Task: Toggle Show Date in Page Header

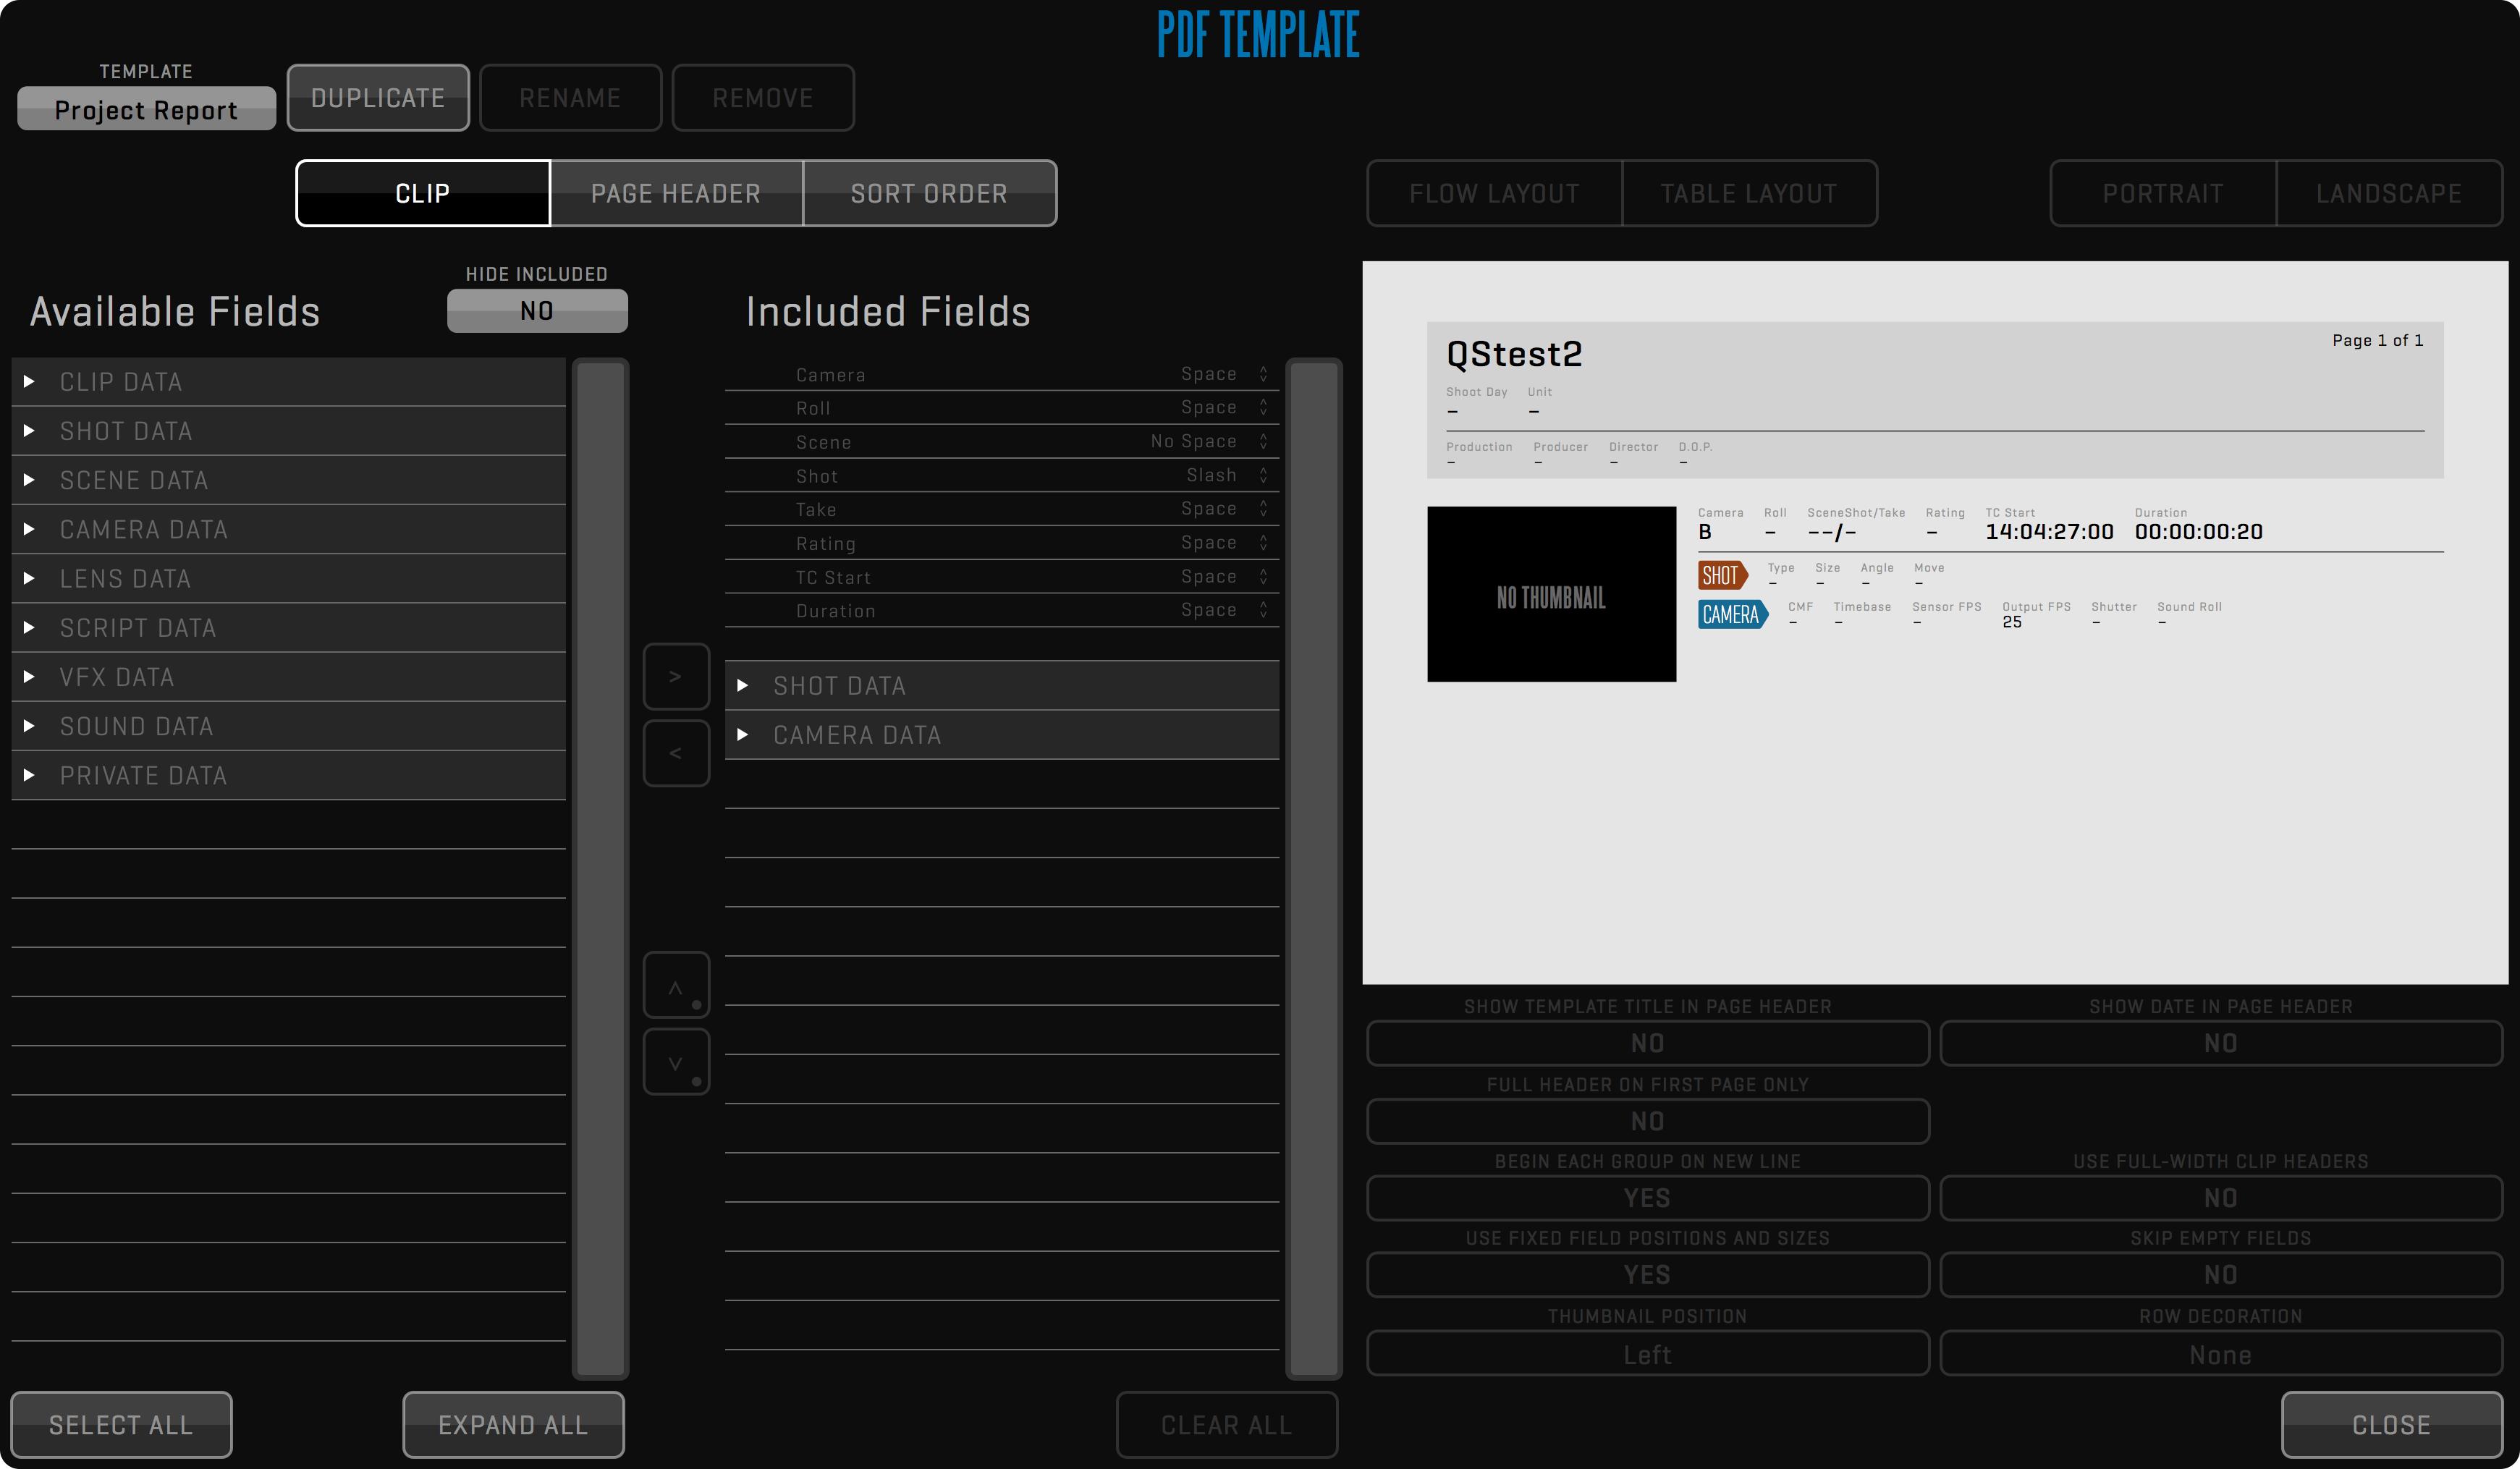Action: coord(2220,1043)
